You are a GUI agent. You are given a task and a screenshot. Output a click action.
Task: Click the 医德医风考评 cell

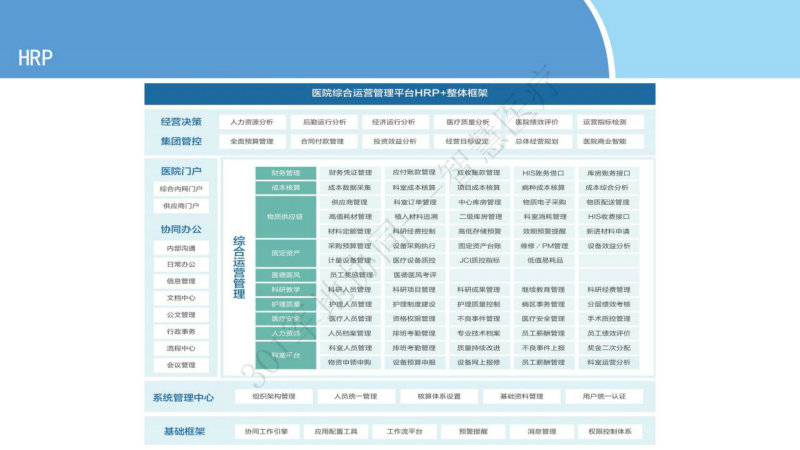pos(414,275)
